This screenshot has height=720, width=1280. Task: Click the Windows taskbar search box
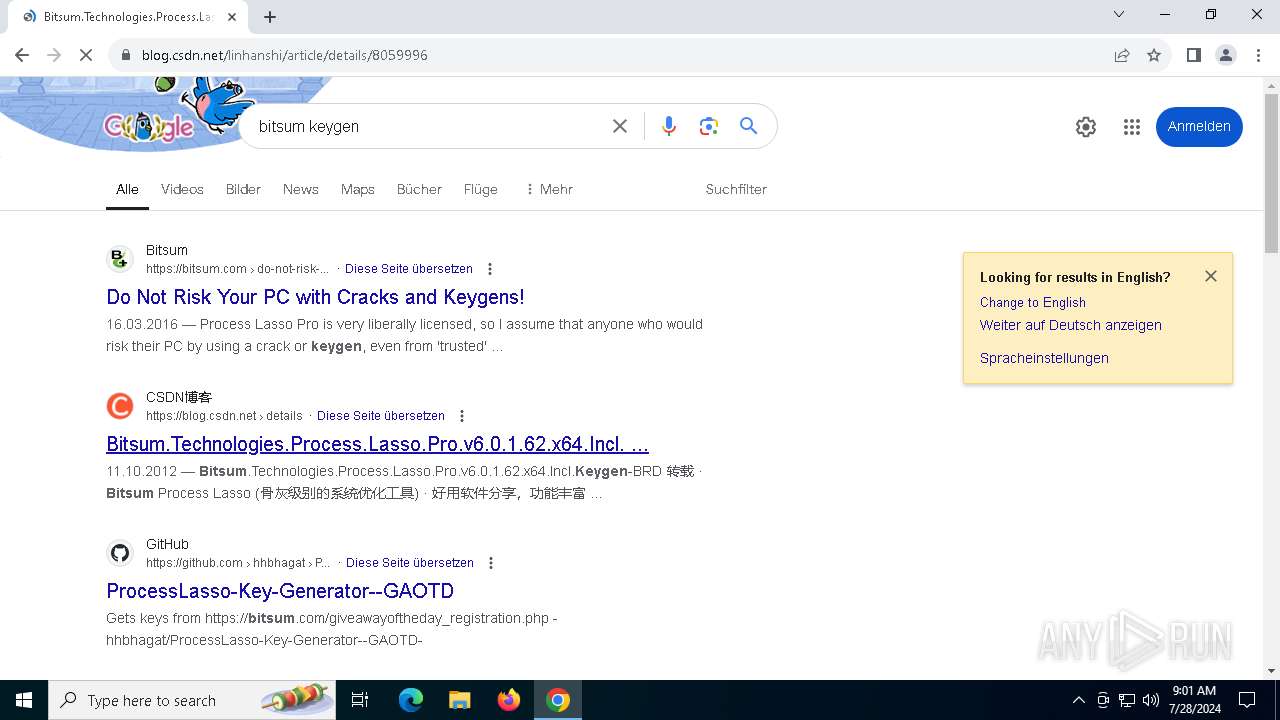192,700
